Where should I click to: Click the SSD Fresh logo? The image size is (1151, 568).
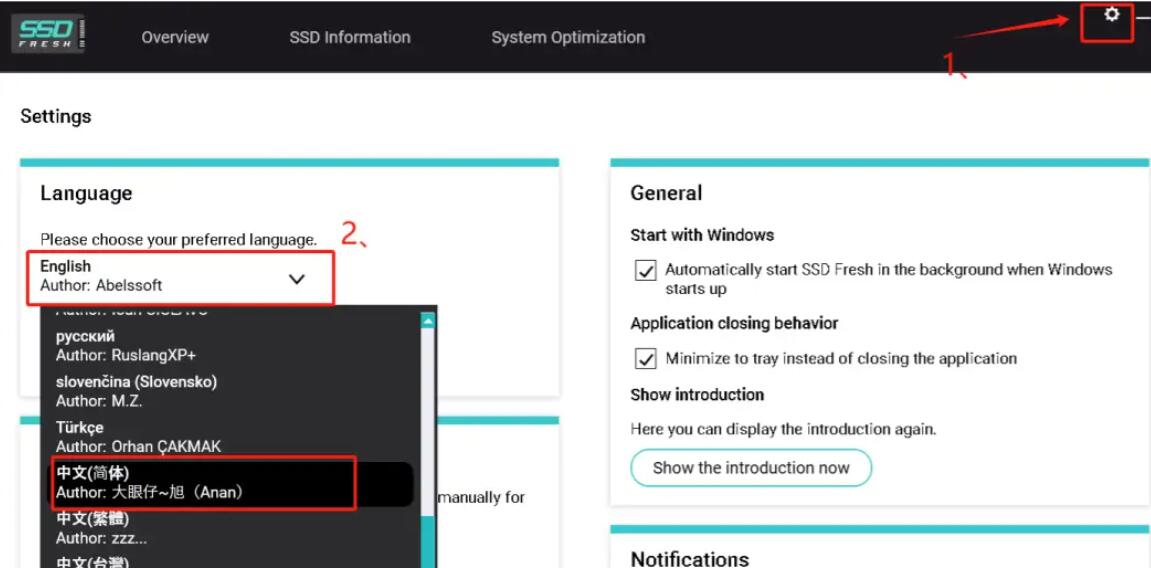(x=48, y=34)
